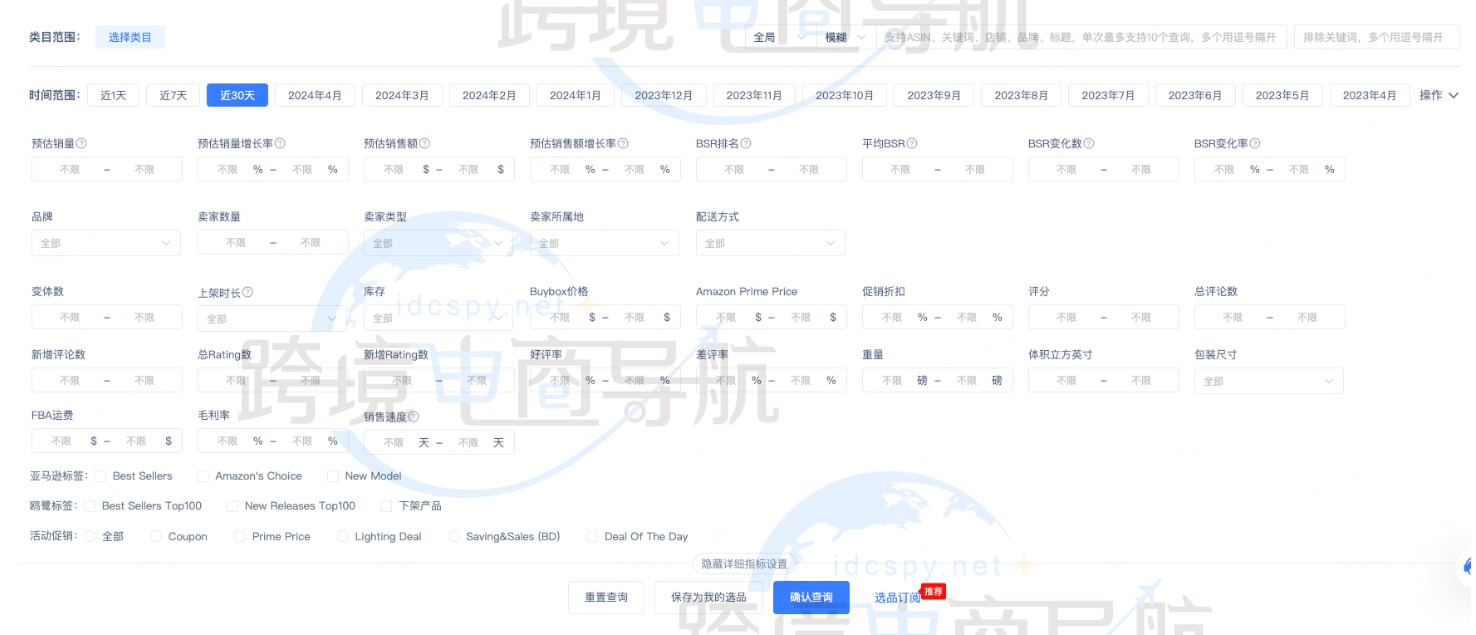Check the Best Sellers checkbox under 亚马逊标签
1476x635 pixels.
coord(100,476)
